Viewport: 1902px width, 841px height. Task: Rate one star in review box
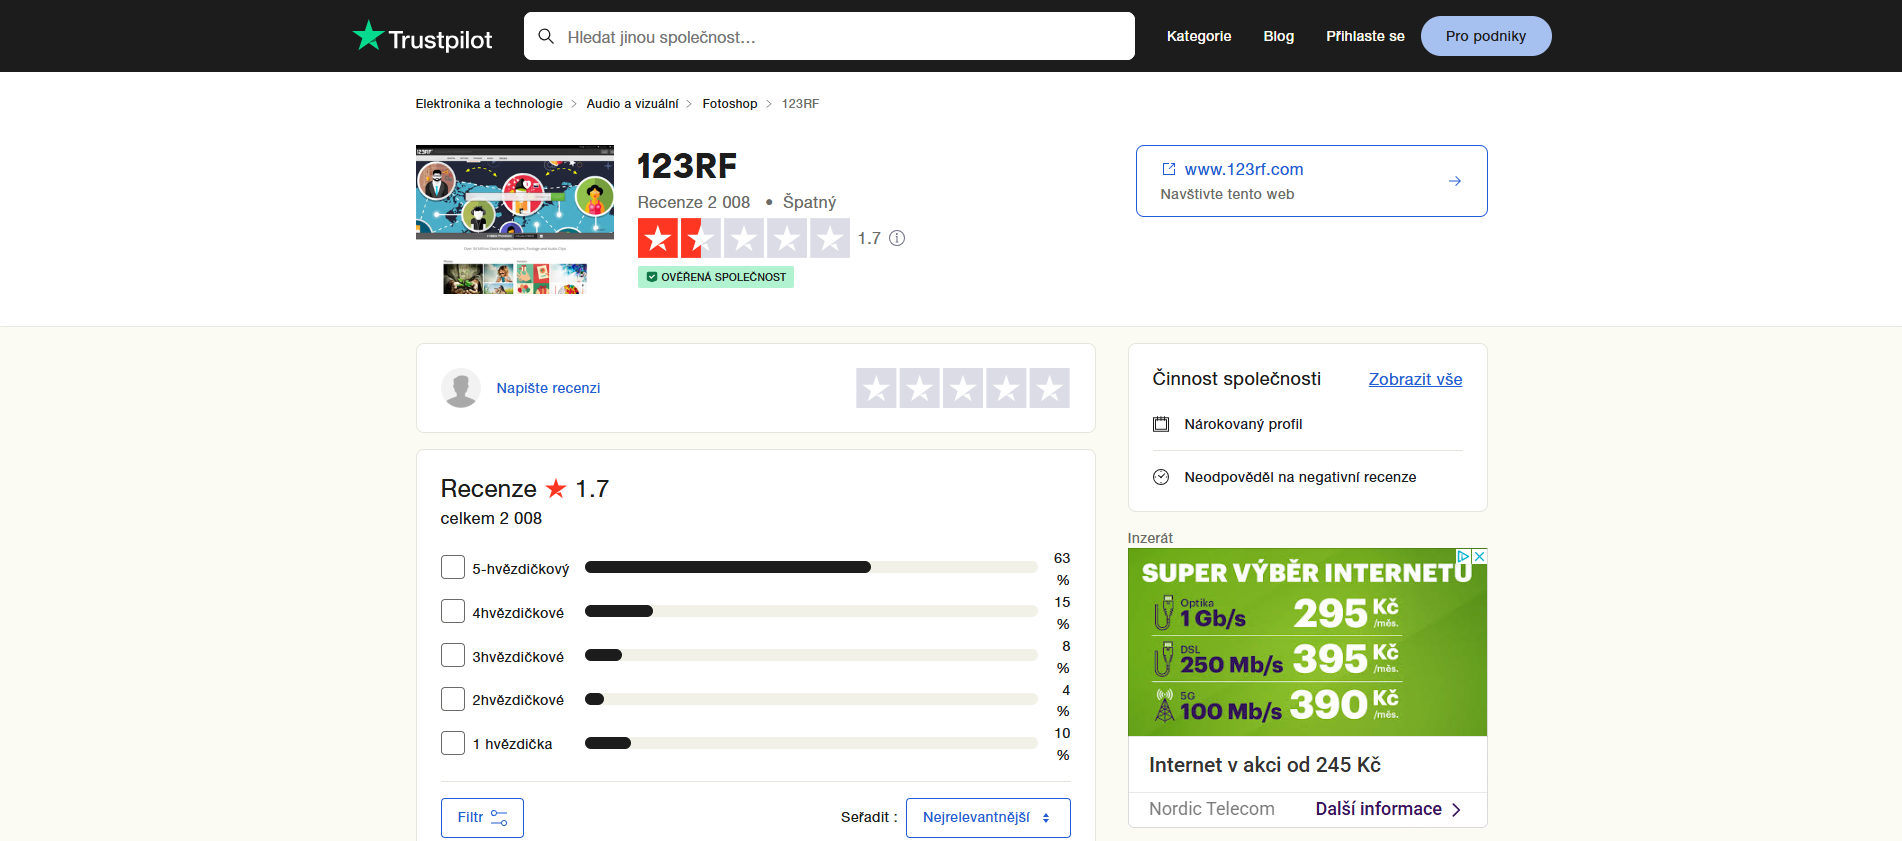[876, 388]
